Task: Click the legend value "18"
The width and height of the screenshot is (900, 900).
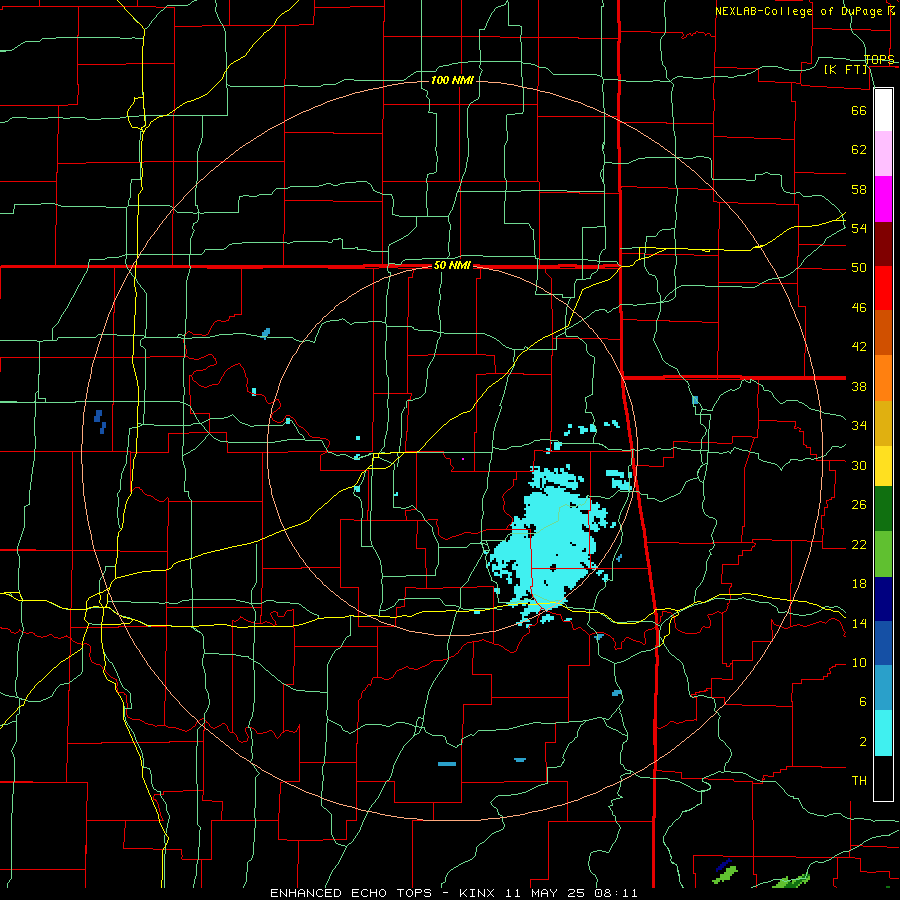Action: pos(859,584)
